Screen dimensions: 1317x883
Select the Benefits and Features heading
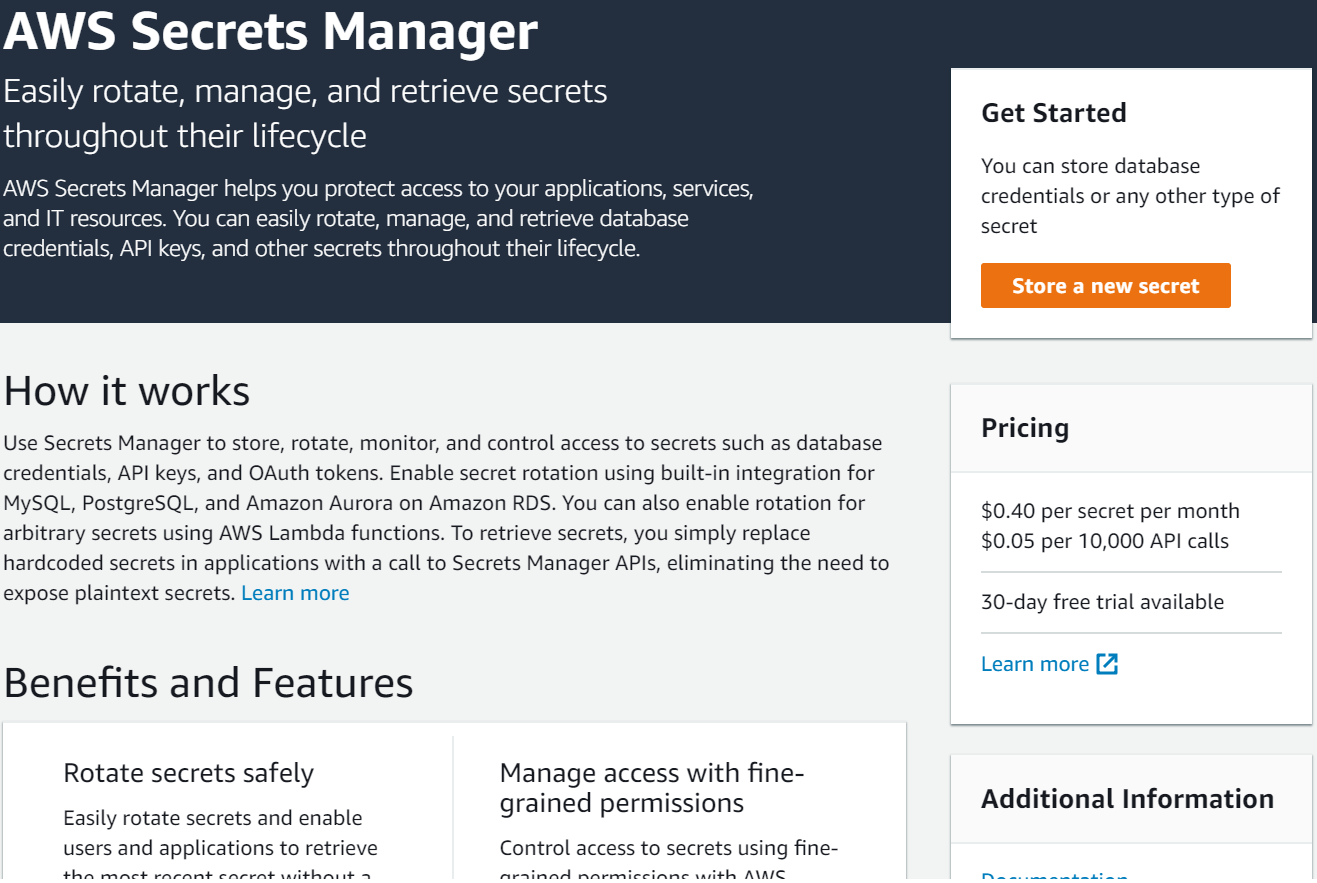(x=208, y=683)
